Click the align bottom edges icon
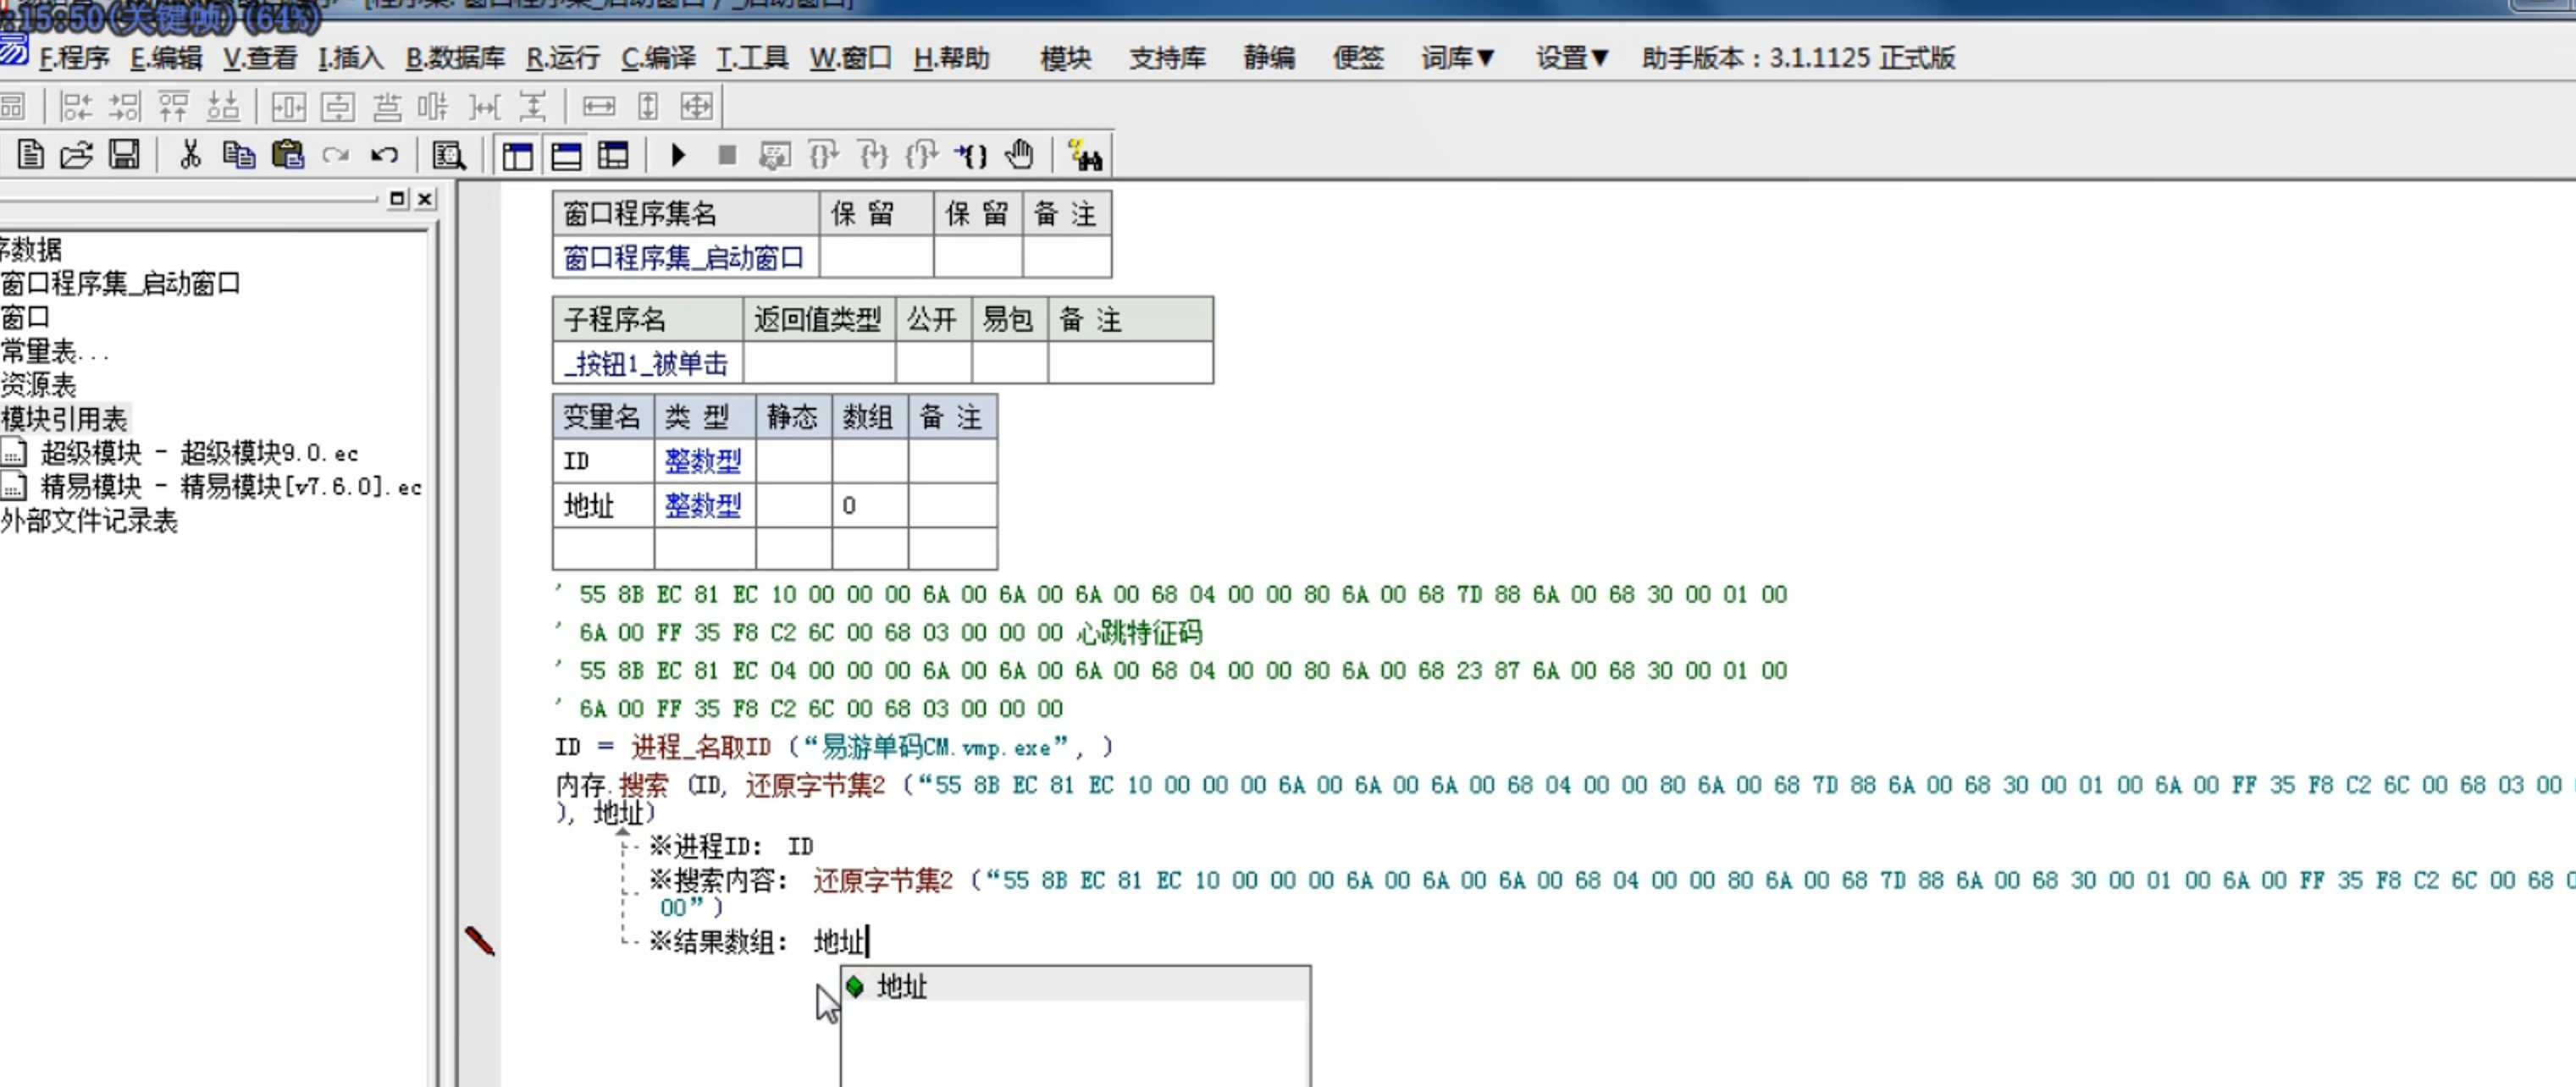The height and width of the screenshot is (1087, 2576). 222,106
